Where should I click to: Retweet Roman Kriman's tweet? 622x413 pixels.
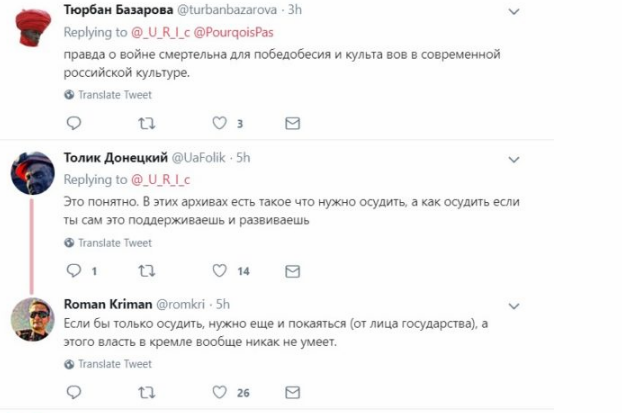[146, 392]
